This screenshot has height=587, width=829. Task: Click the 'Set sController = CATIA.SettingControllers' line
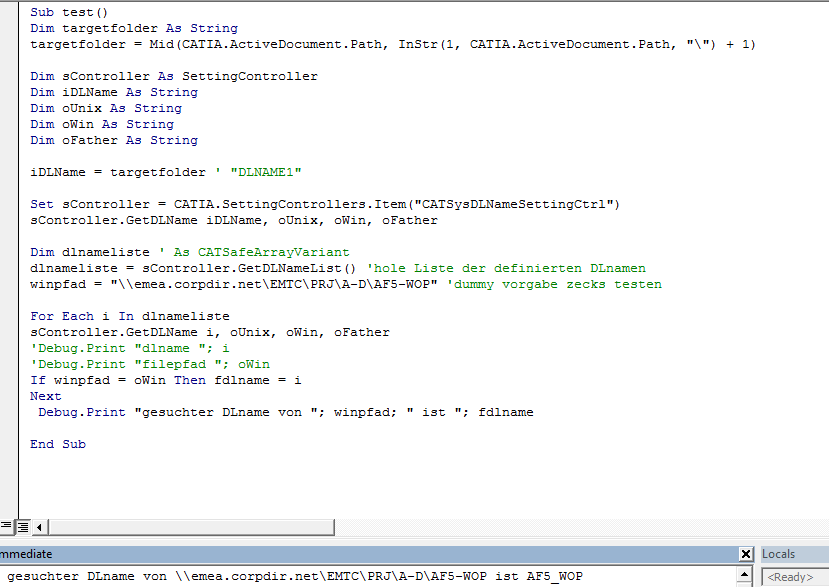point(325,204)
